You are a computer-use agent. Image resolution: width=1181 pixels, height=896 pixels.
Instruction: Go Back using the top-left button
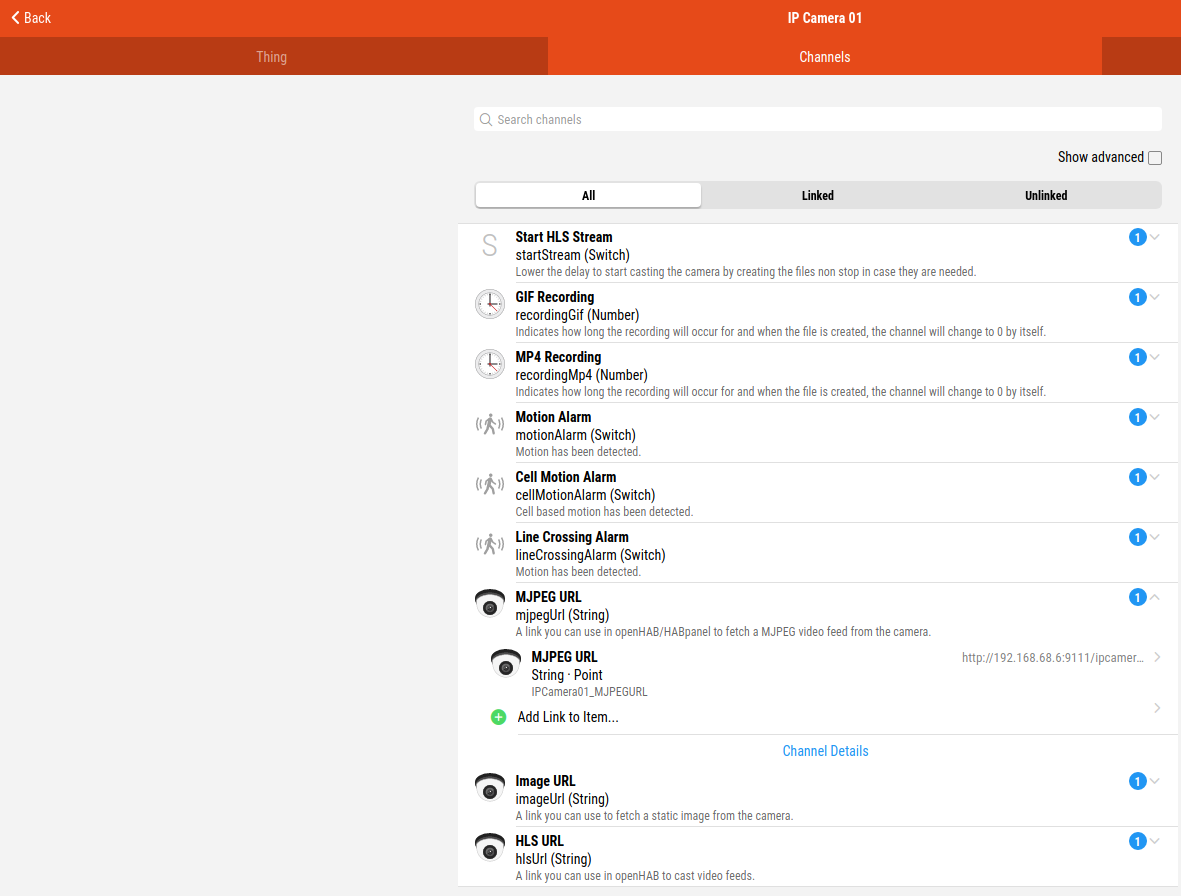tap(31, 18)
